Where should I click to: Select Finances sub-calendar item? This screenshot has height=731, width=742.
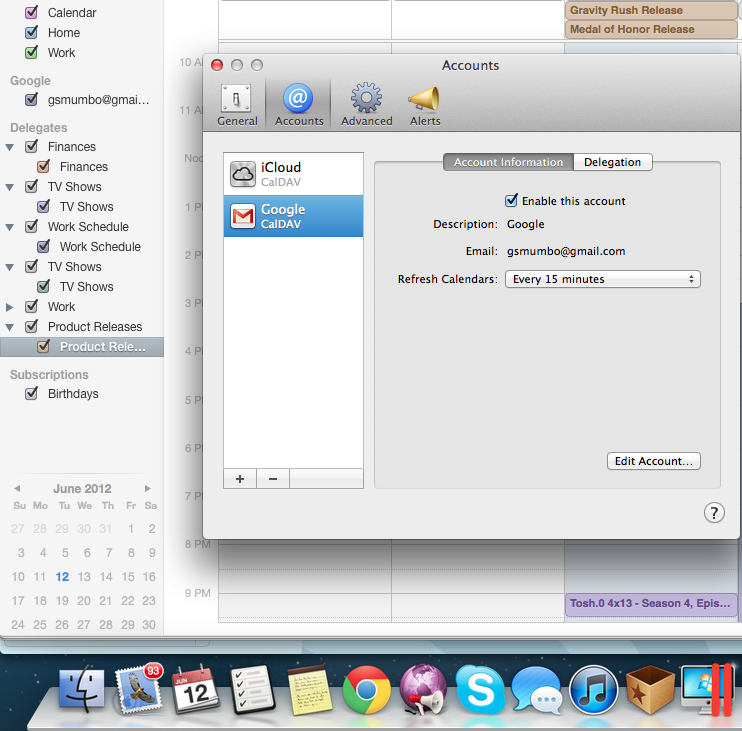pos(84,167)
